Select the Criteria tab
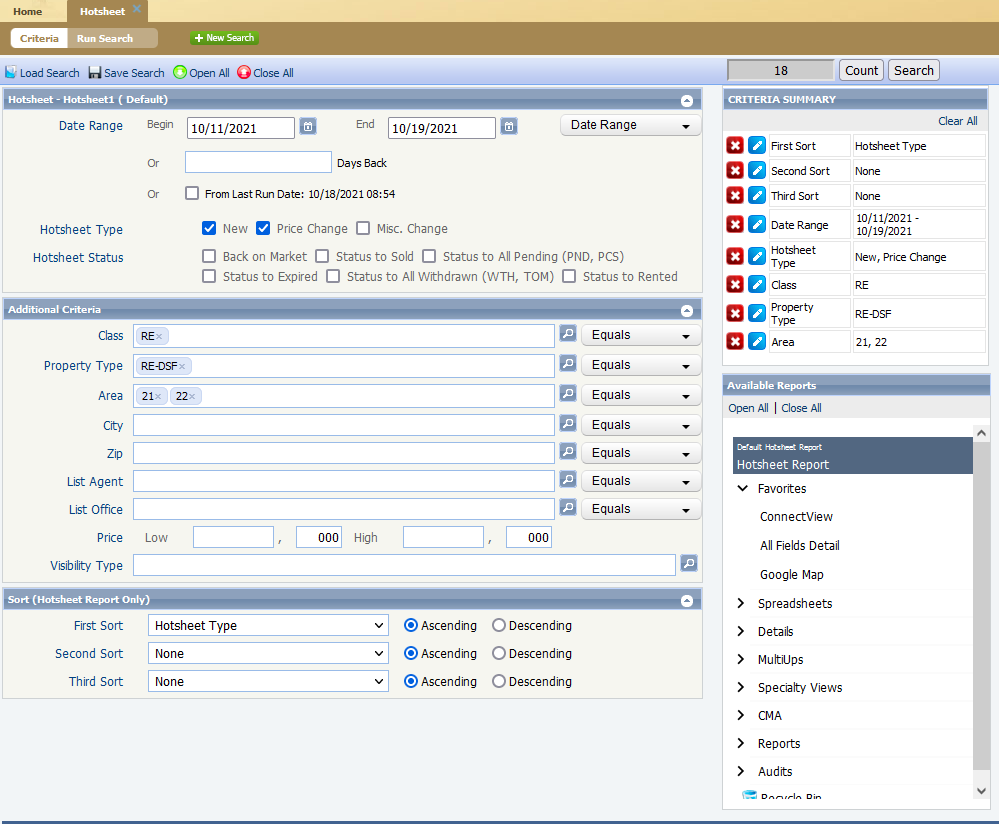The height and width of the screenshot is (824, 999). coord(39,38)
